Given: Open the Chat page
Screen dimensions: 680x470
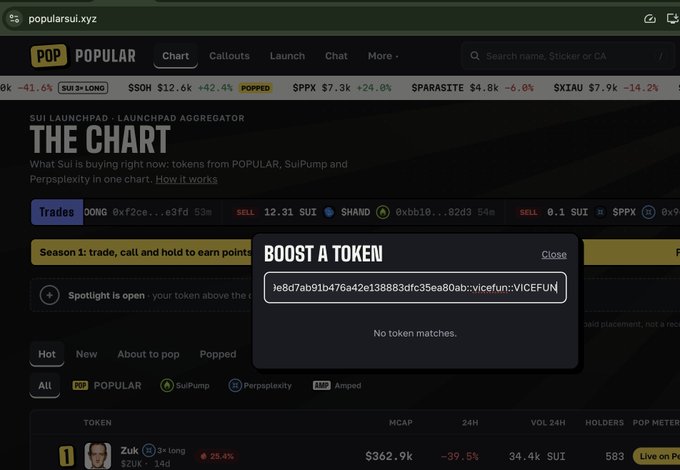Looking at the screenshot, I should pyautogui.click(x=336, y=56).
